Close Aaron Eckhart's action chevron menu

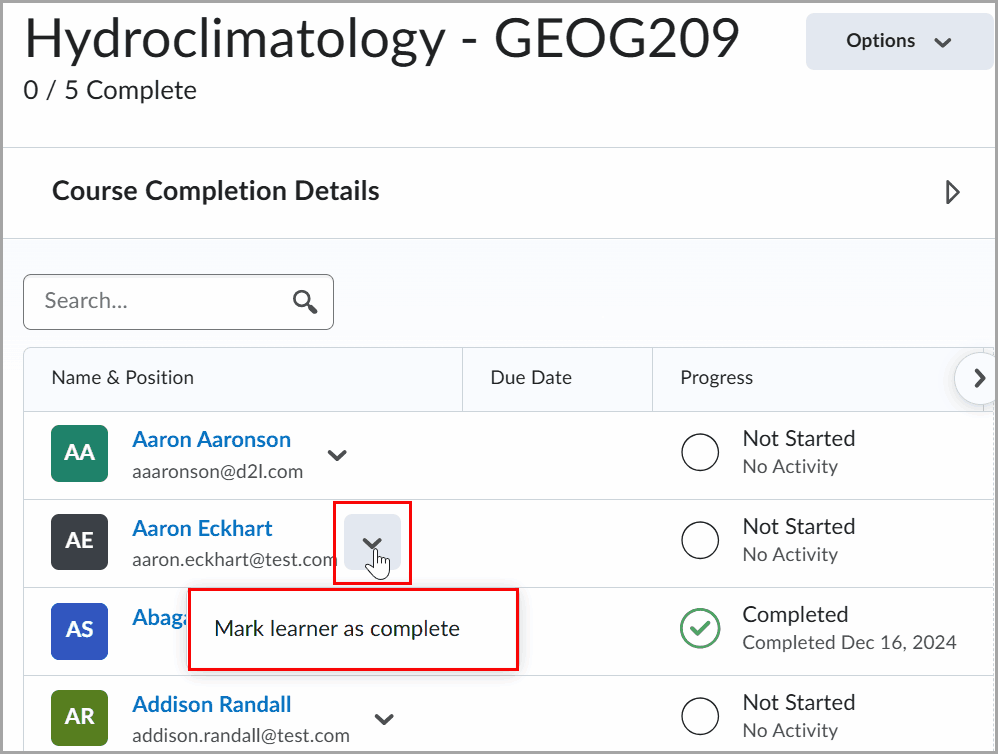pyautogui.click(x=372, y=543)
